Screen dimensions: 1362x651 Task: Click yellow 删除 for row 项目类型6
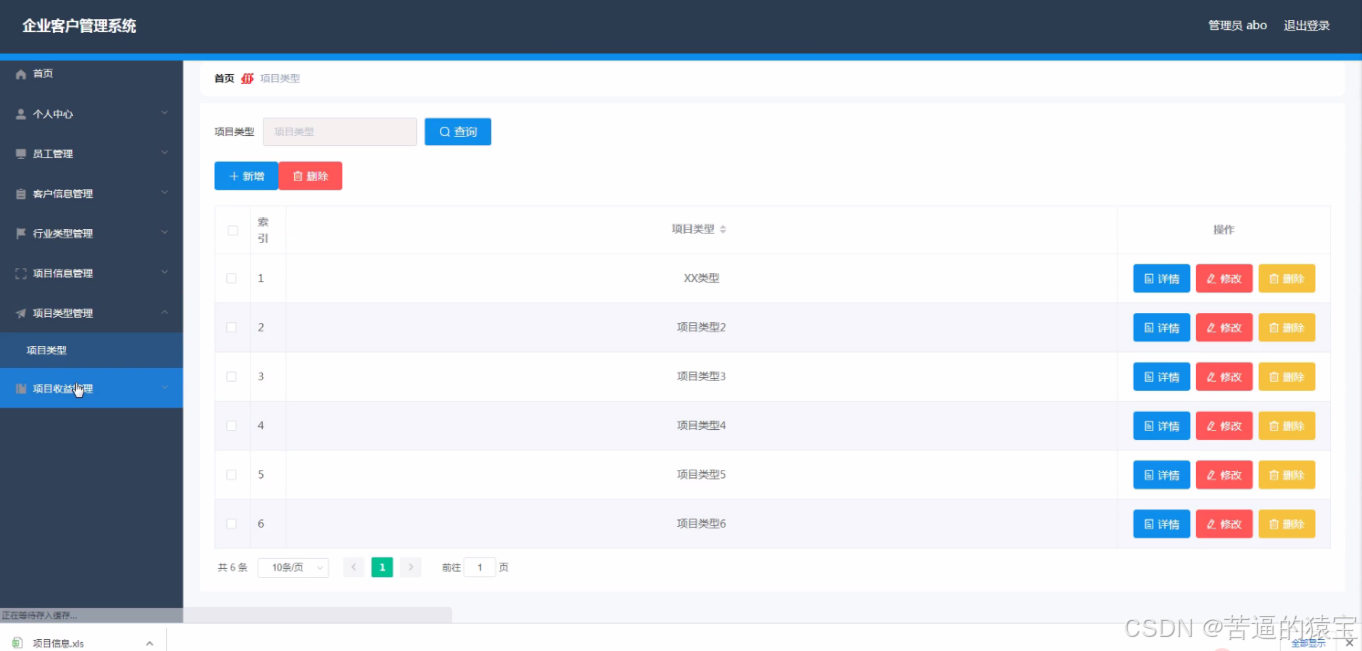coord(1286,523)
